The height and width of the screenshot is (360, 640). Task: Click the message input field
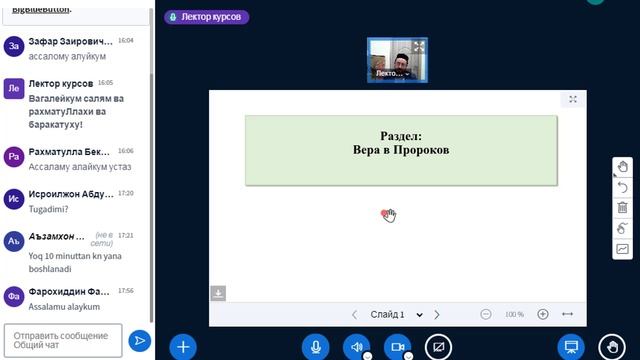coord(63,340)
